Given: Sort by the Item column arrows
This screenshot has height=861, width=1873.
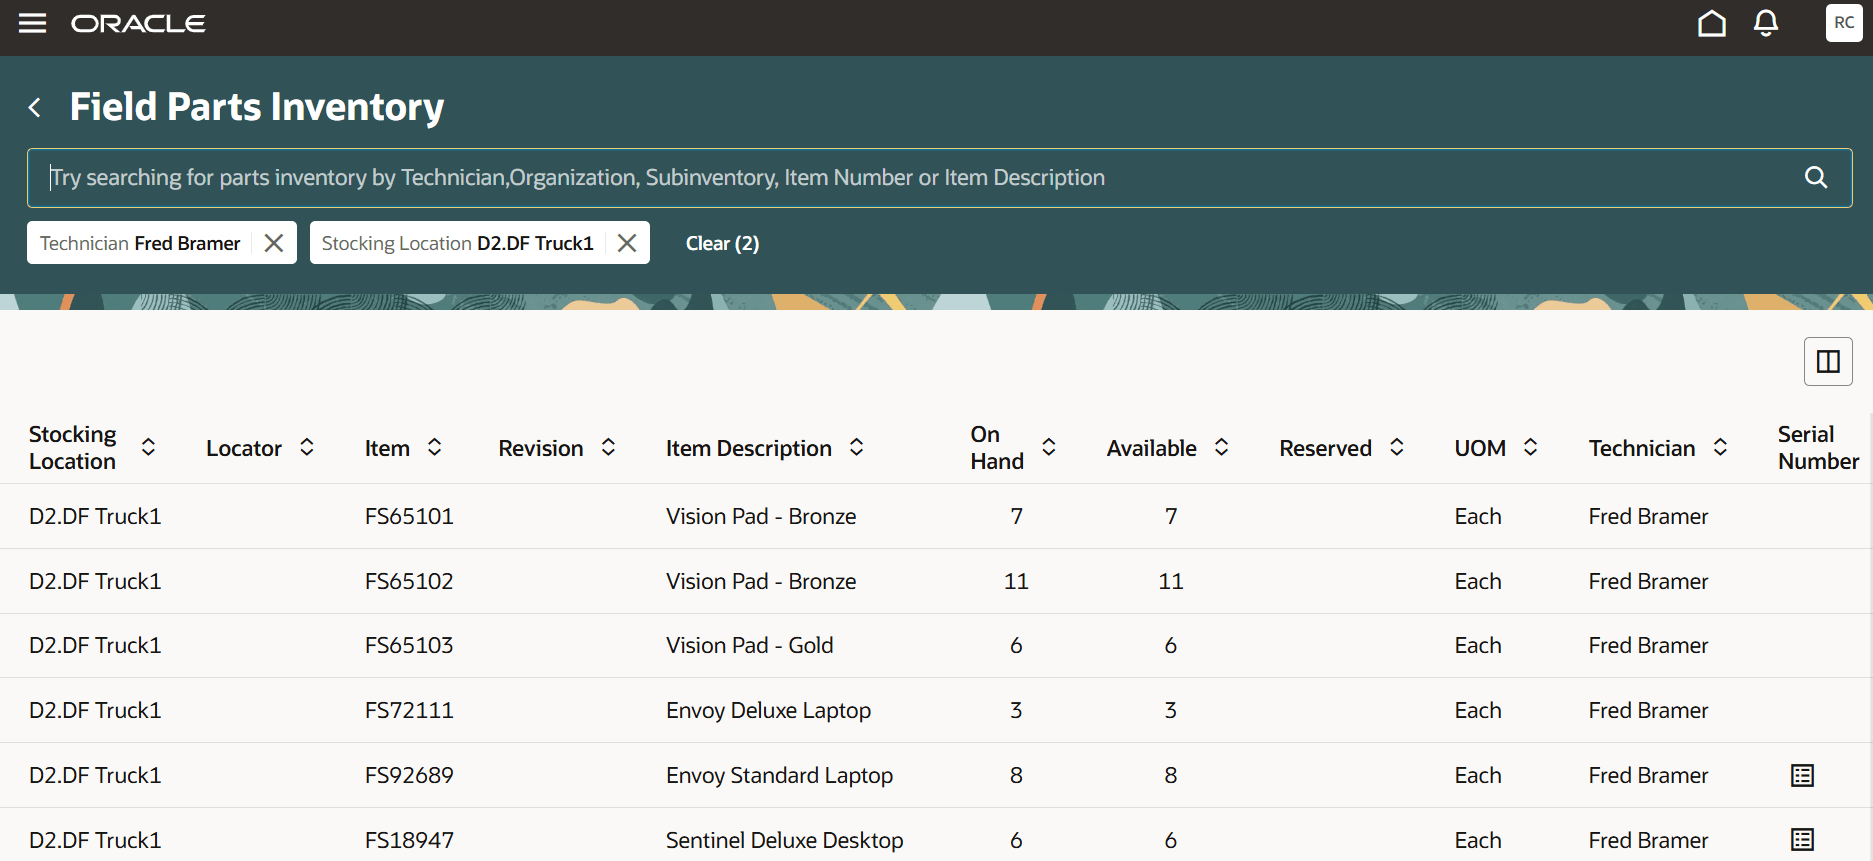Looking at the screenshot, I should click(x=434, y=447).
